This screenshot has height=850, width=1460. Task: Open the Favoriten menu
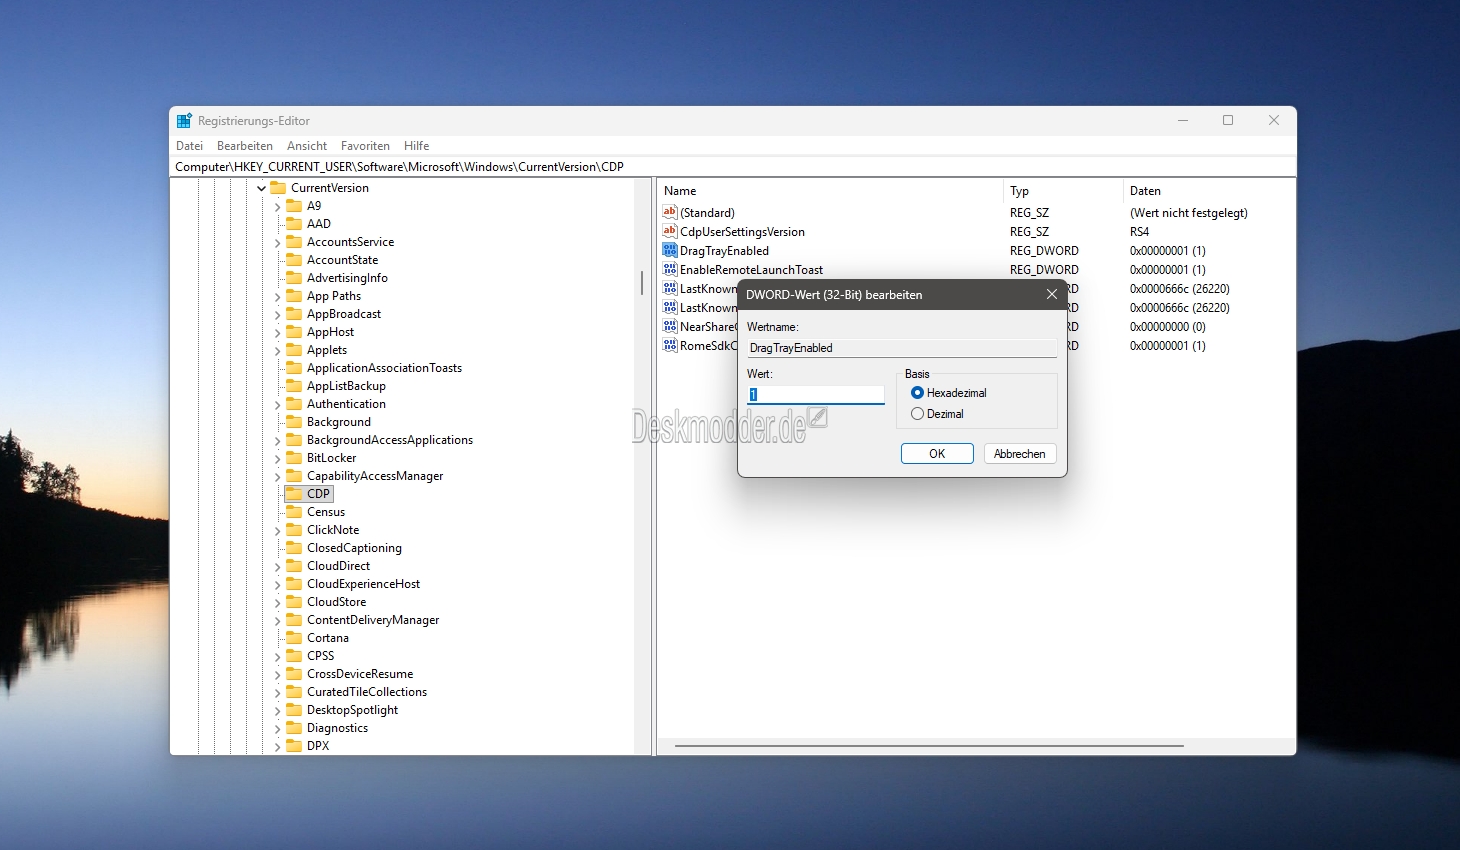click(365, 146)
